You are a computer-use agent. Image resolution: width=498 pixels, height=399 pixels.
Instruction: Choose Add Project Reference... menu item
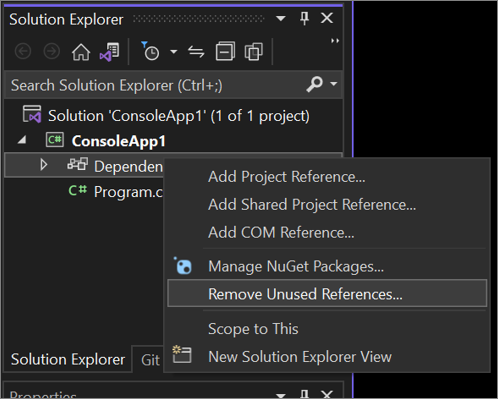point(327,177)
